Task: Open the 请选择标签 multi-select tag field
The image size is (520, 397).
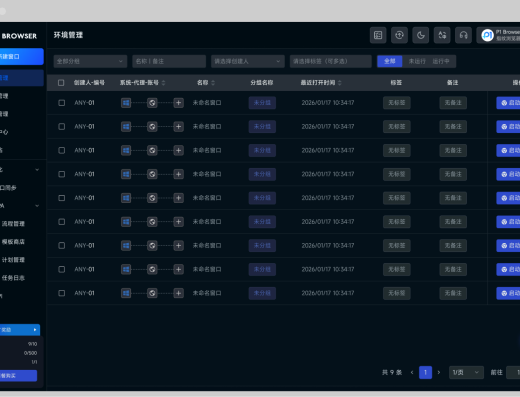Action: pyautogui.click(x=331, y=61)
